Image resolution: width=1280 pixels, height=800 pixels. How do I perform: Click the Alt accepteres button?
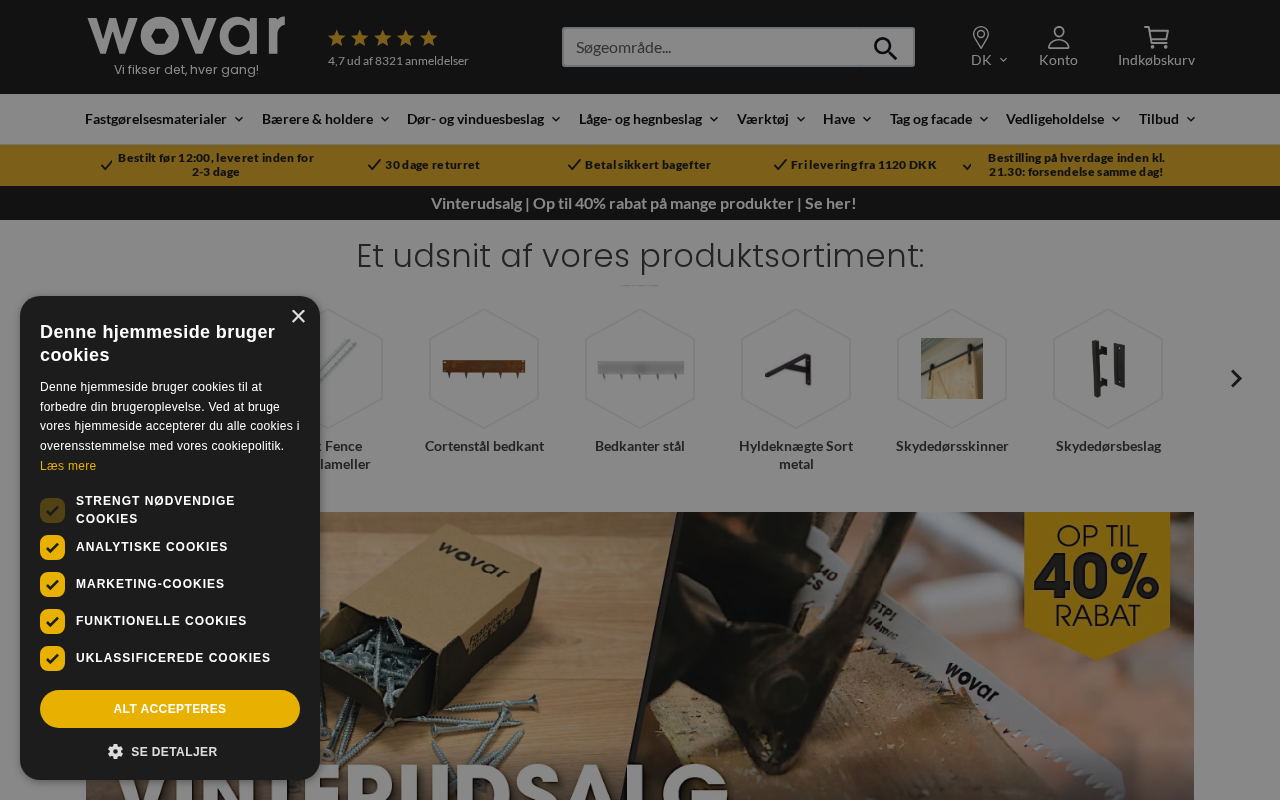click(x=170, y=709)
